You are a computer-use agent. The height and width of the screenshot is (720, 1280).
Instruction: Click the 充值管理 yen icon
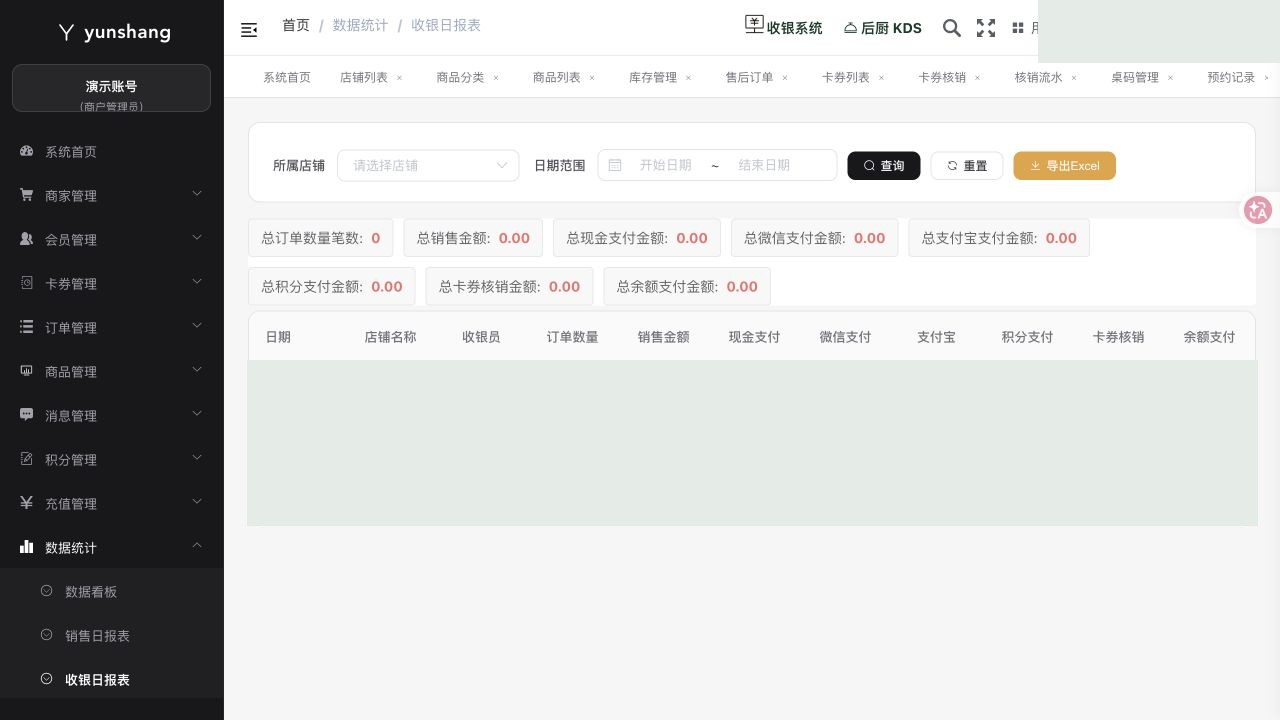point(27,503)
